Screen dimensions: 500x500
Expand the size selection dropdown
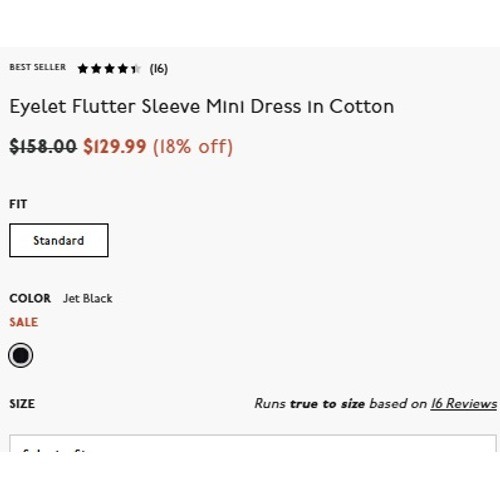pos(253,443)
